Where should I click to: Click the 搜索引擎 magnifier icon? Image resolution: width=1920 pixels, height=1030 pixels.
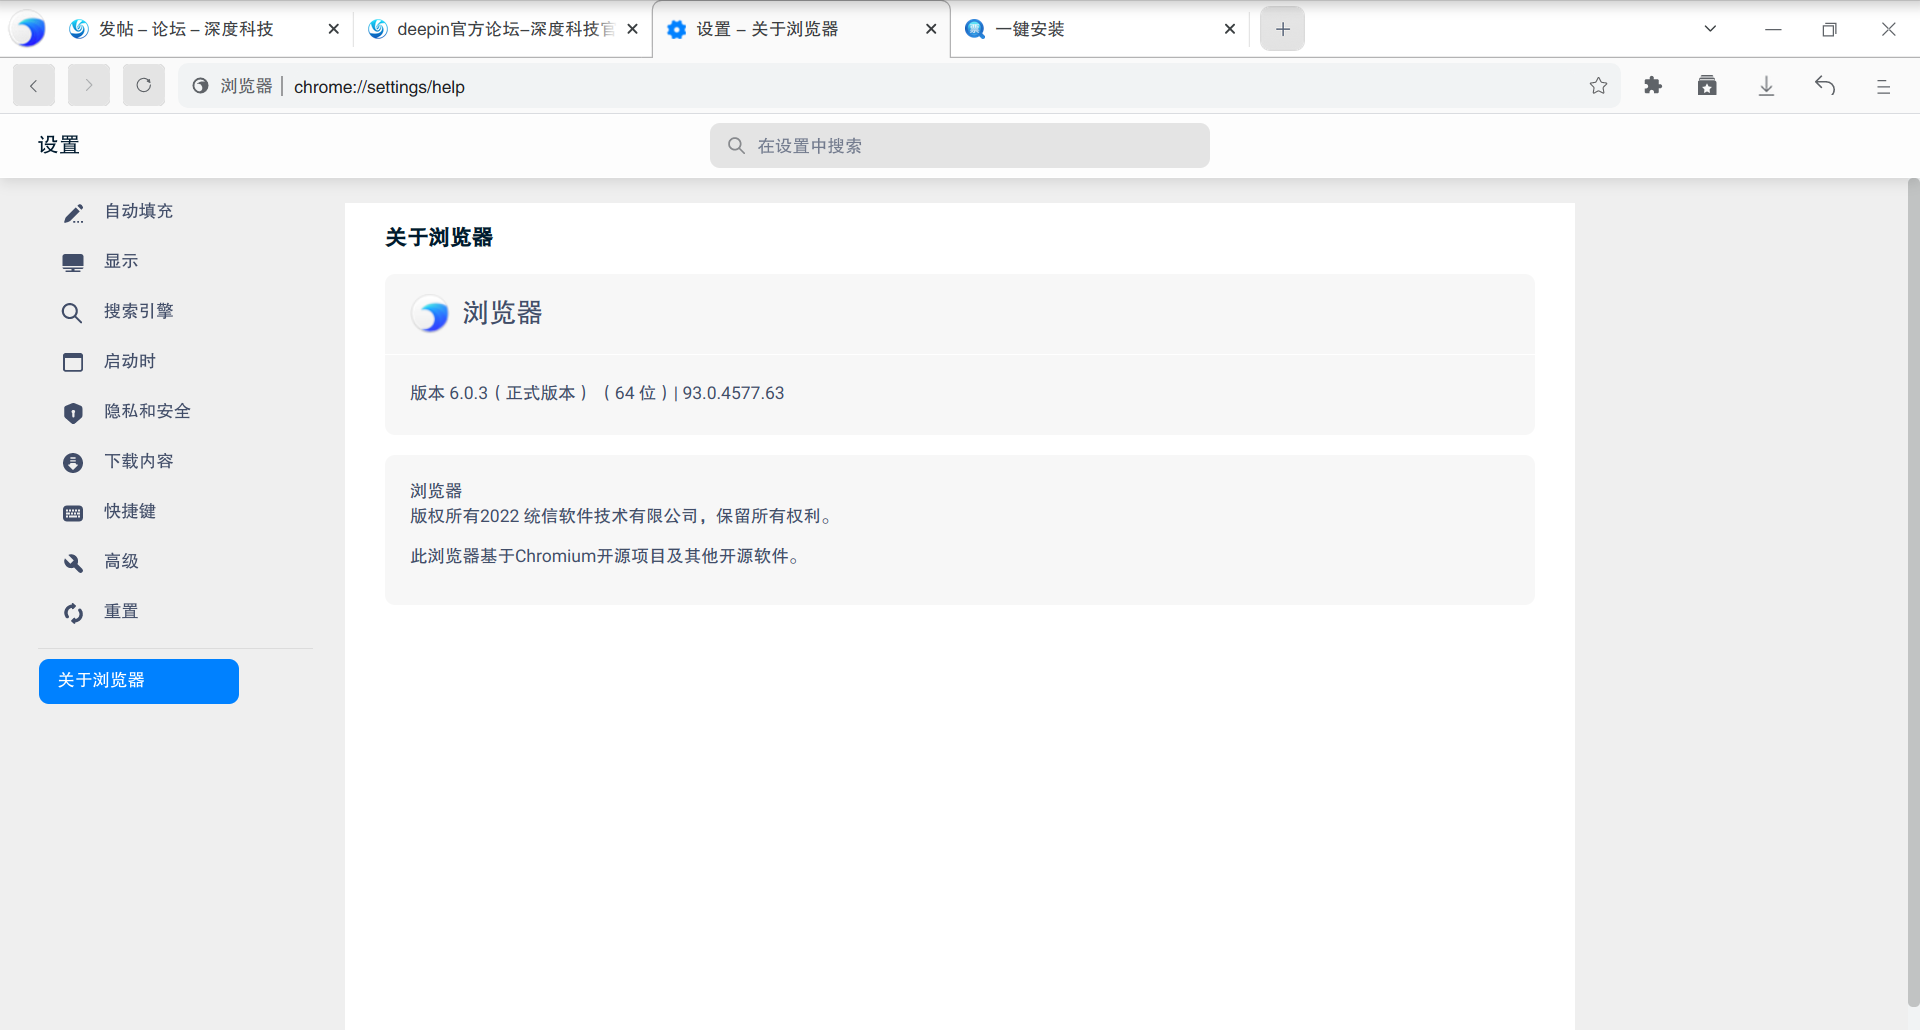coord(72,313)
